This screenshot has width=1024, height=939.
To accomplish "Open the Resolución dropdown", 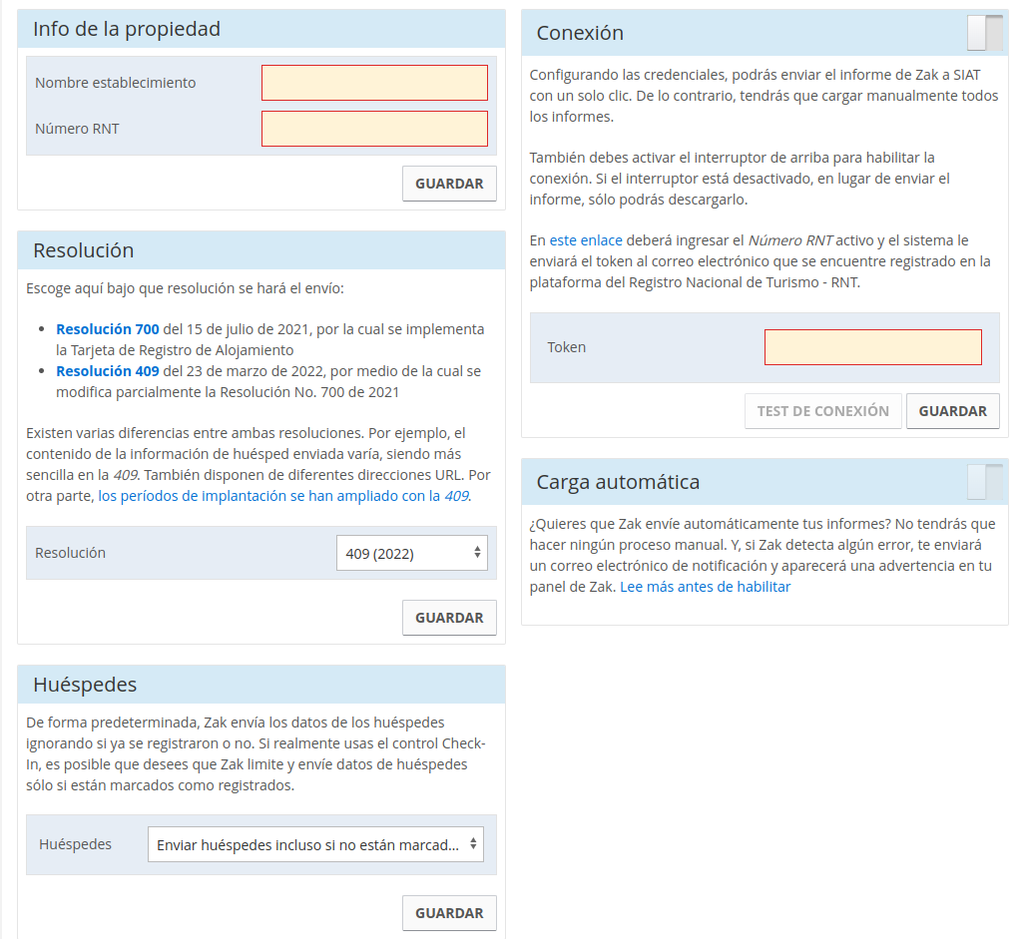I will tap(411, 553).
